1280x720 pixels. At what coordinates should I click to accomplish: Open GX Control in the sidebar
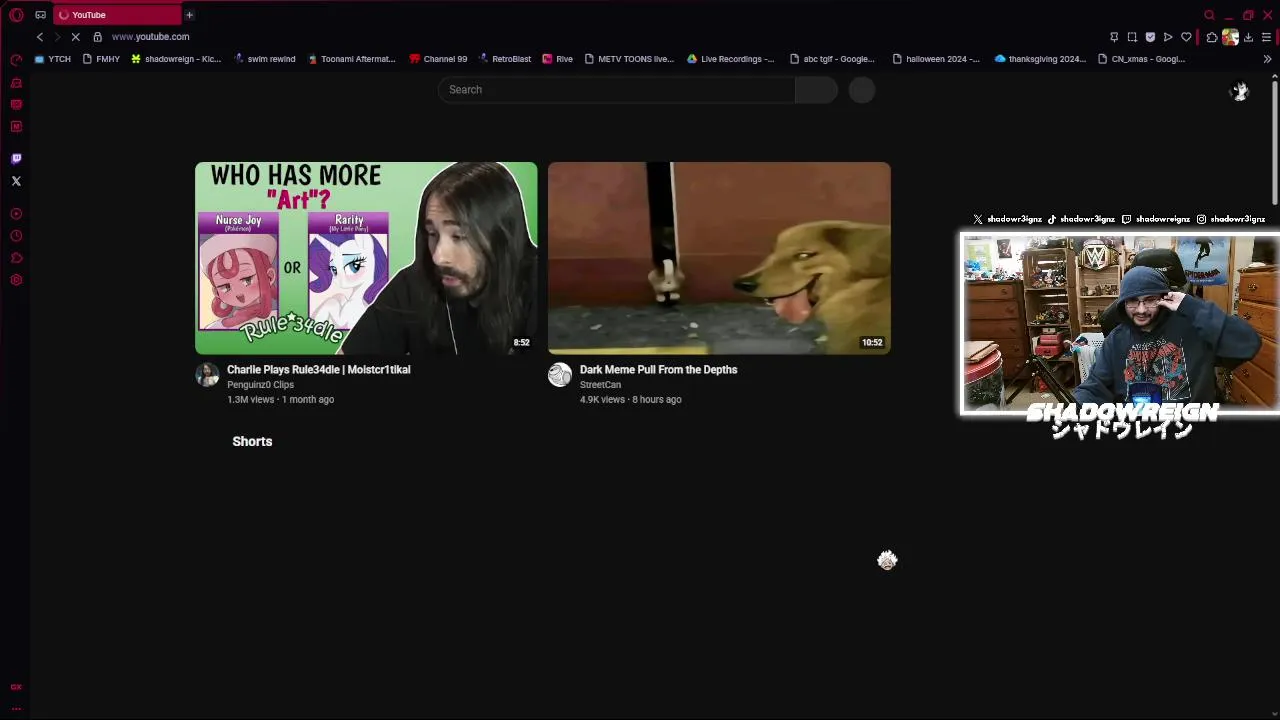16,61
